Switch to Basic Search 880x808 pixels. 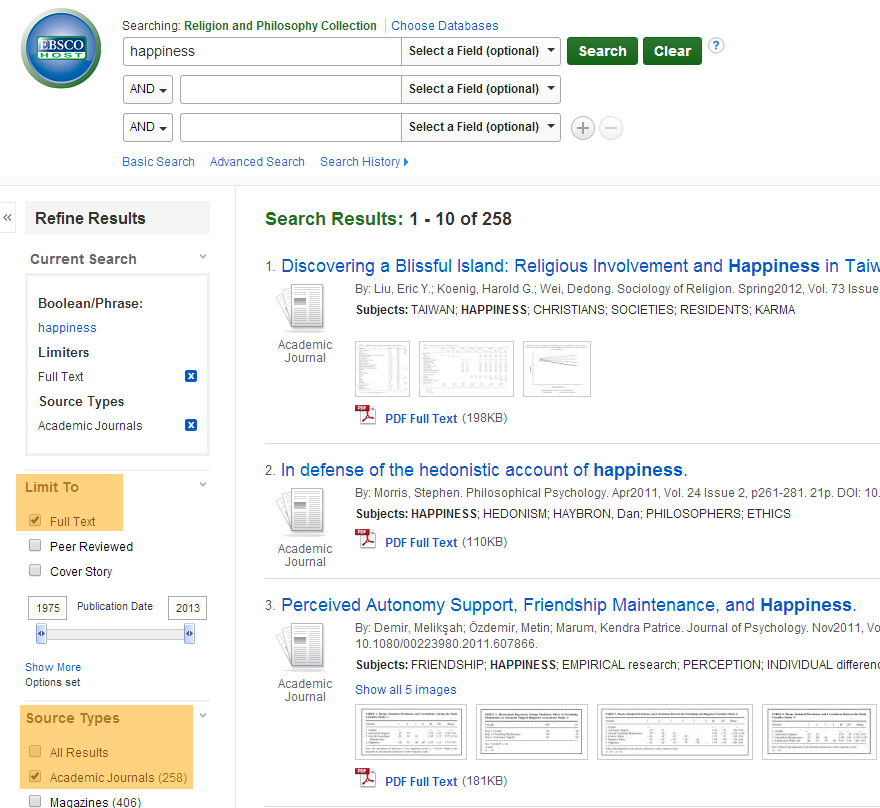pyautogui.click(x=158, y=162)
